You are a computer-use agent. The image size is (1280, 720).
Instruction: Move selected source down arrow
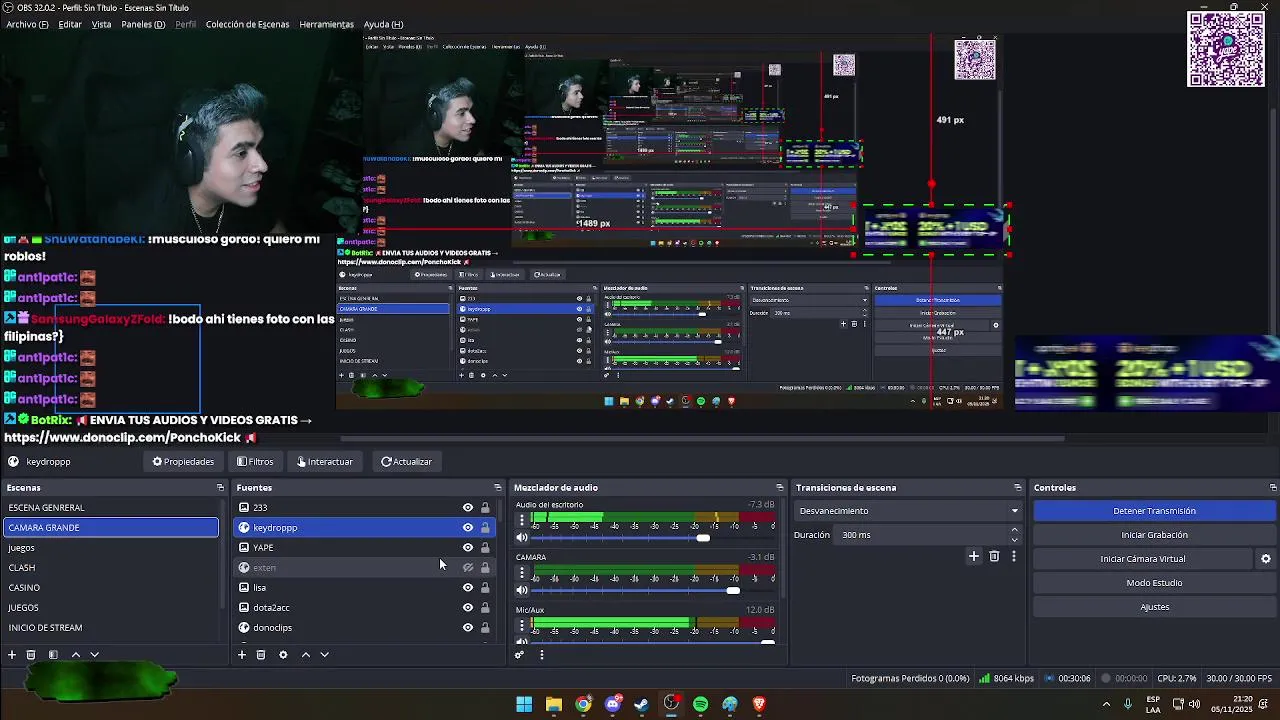tap(324, 654)
